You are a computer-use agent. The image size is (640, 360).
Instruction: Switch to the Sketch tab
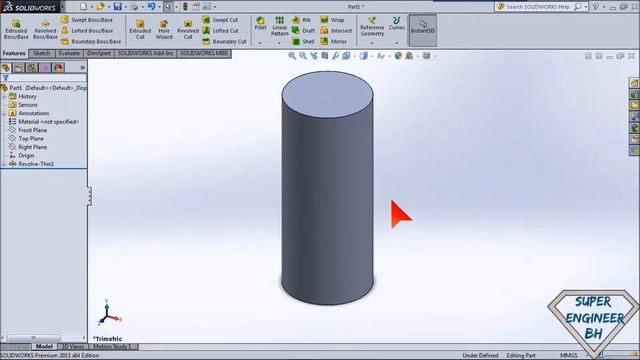click(42, 53)
